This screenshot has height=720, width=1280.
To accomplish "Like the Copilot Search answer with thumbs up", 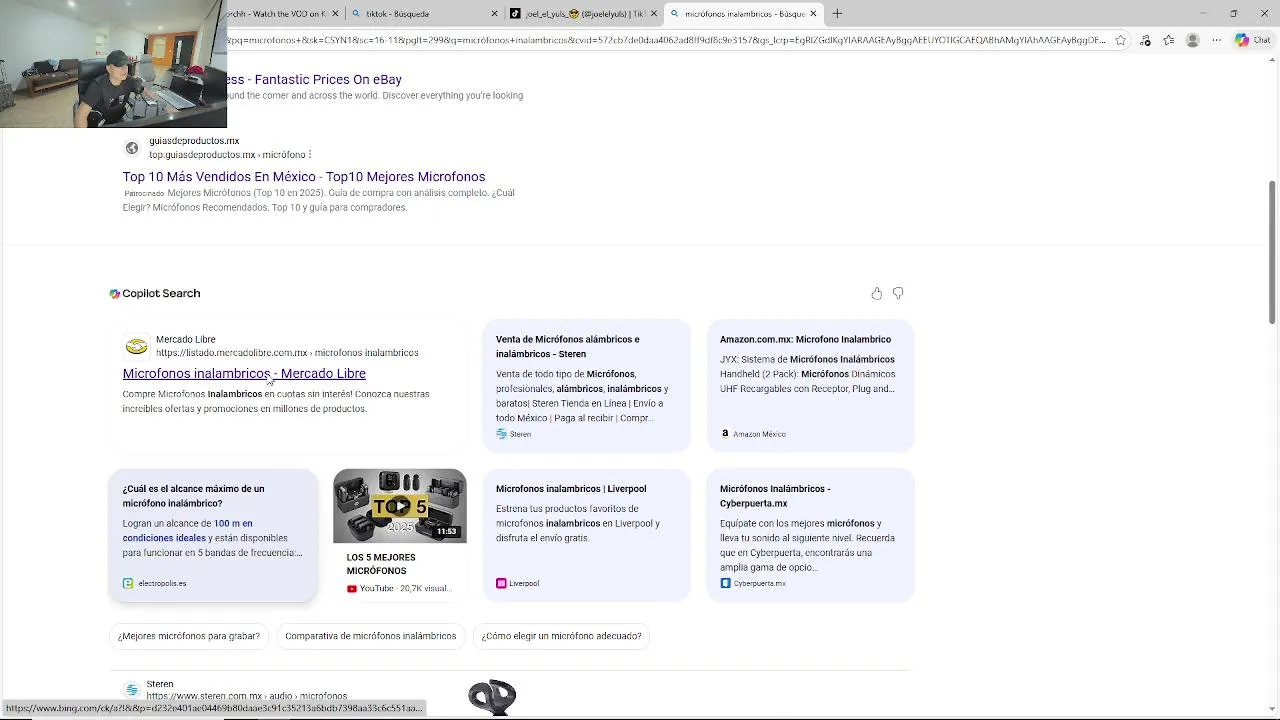I will tap(877, 293).
